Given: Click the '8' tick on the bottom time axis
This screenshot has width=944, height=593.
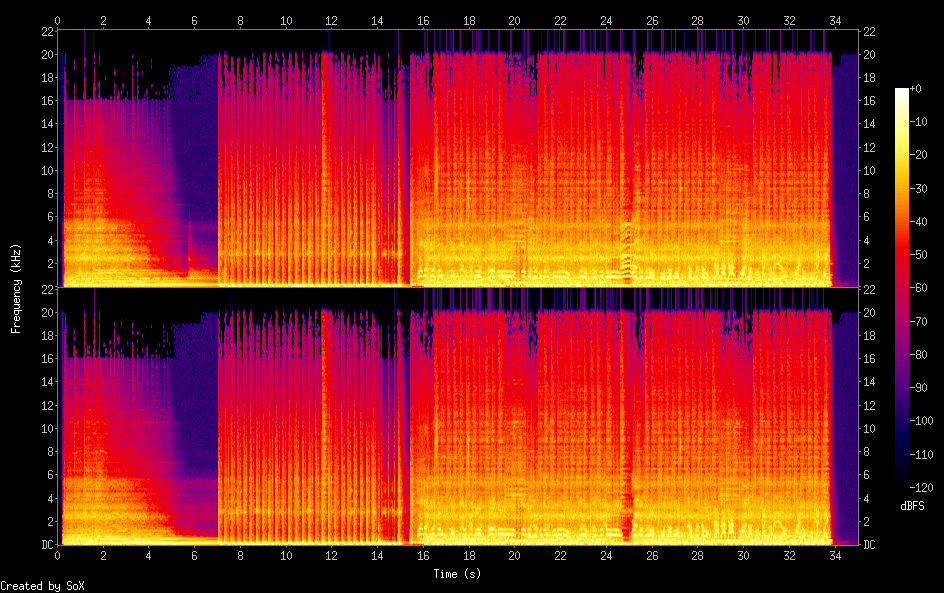Looking at the screenshot, I should click(241, 556).
